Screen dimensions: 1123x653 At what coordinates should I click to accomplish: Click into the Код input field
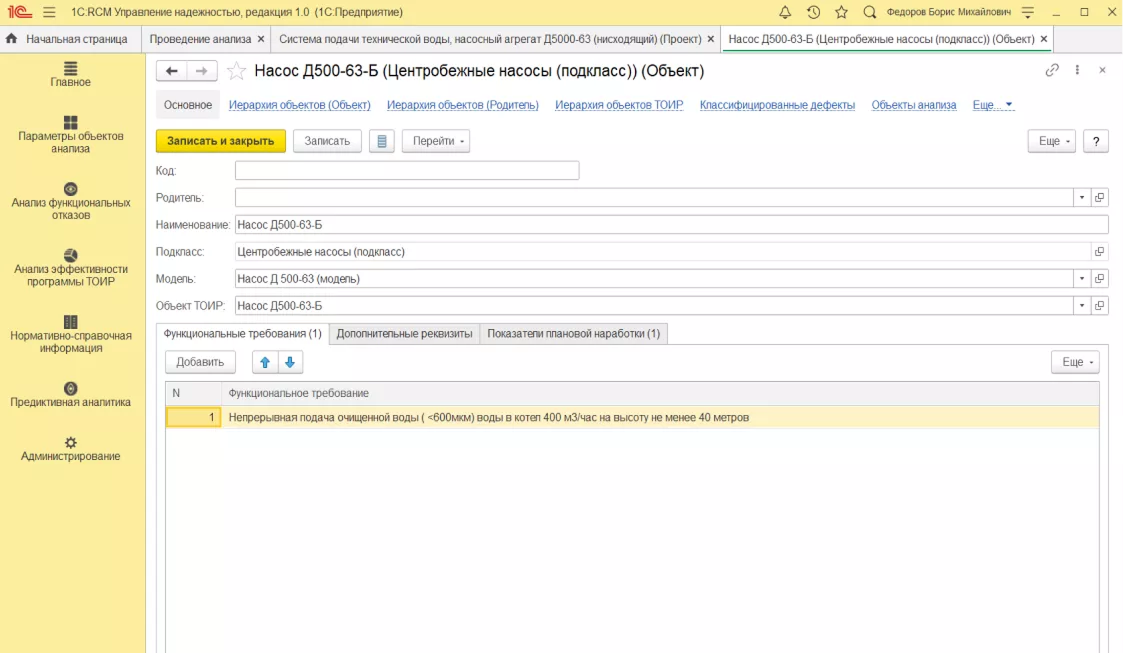407,170
